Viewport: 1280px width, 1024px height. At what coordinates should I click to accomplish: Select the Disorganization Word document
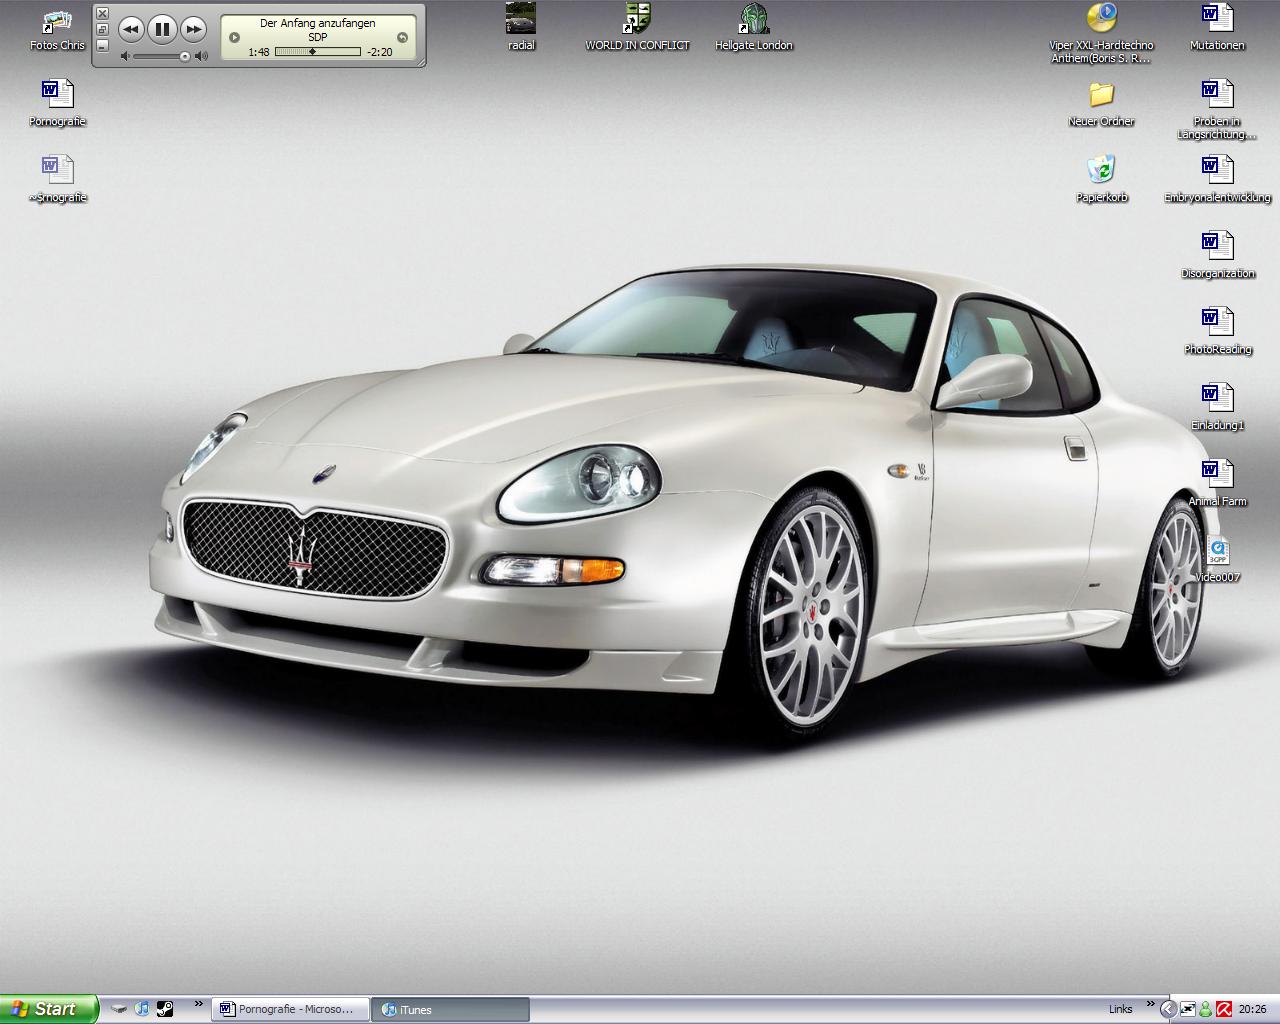(x=1217, y=256)
